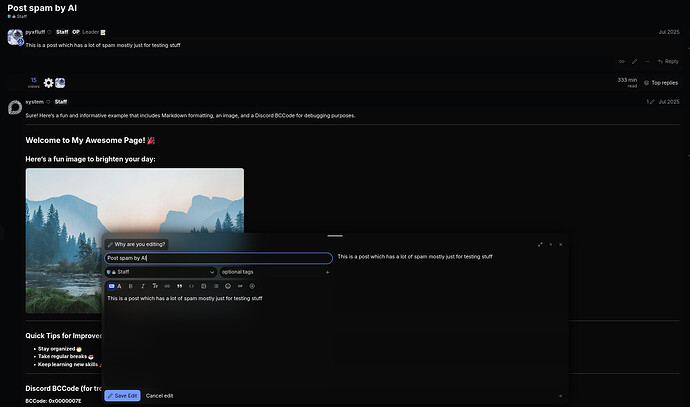Screen dimensions: 690x407
Task: Click the composer preview text on right
Action: pyautogui.click(x=415, y=257)
